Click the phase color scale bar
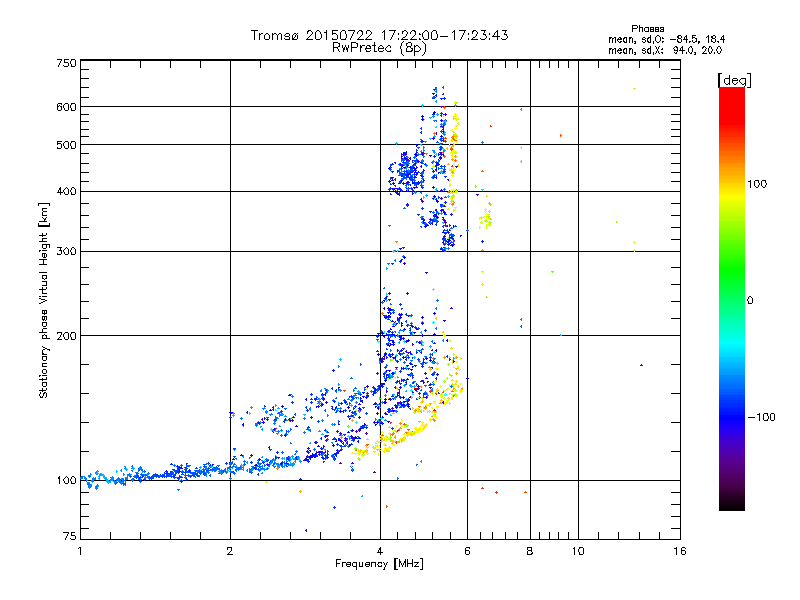Image resolution: width=800 pixels, height=600 pixels. coord(732,298)
